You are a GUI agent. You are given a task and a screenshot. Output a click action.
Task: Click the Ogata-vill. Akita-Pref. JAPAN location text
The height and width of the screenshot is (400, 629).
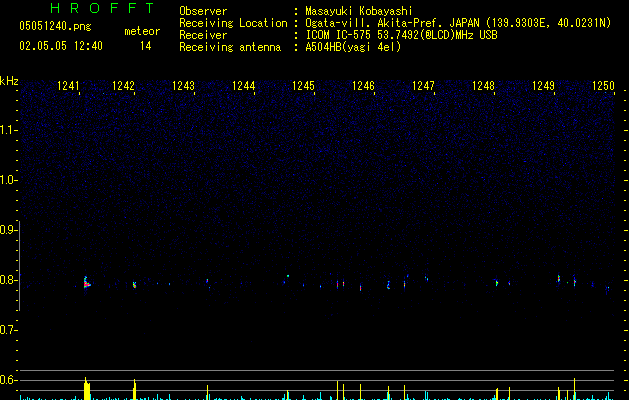(x=458, y=23)
